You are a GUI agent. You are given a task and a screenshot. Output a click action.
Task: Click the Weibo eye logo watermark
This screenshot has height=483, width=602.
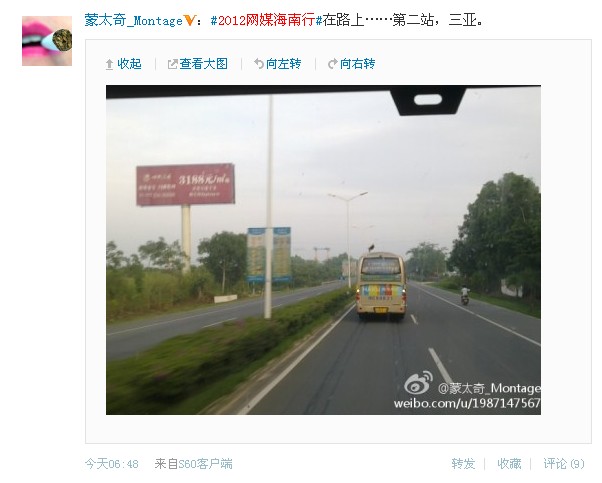(418, 382)
